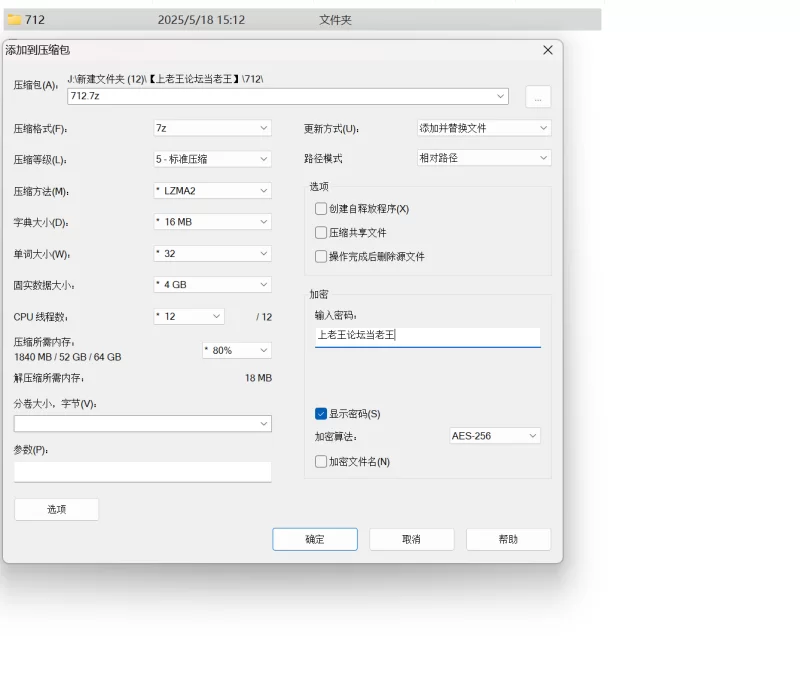Open the 固实数据大小 4 GB dropdown
The image size is (800, 697).
pyautogui.click(x=212, y=285)
